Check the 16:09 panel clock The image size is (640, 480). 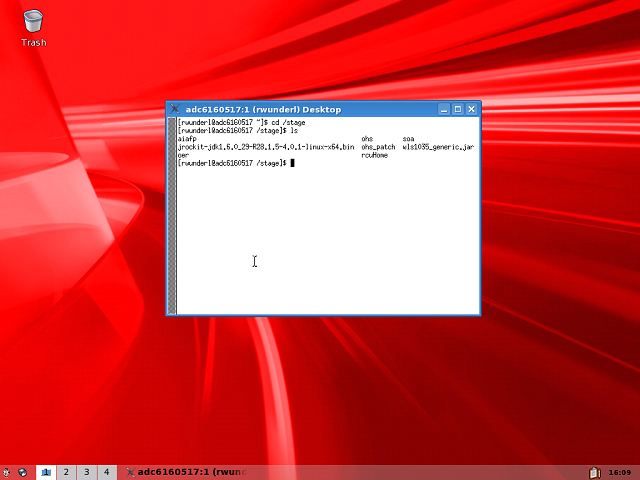point(620,473)
